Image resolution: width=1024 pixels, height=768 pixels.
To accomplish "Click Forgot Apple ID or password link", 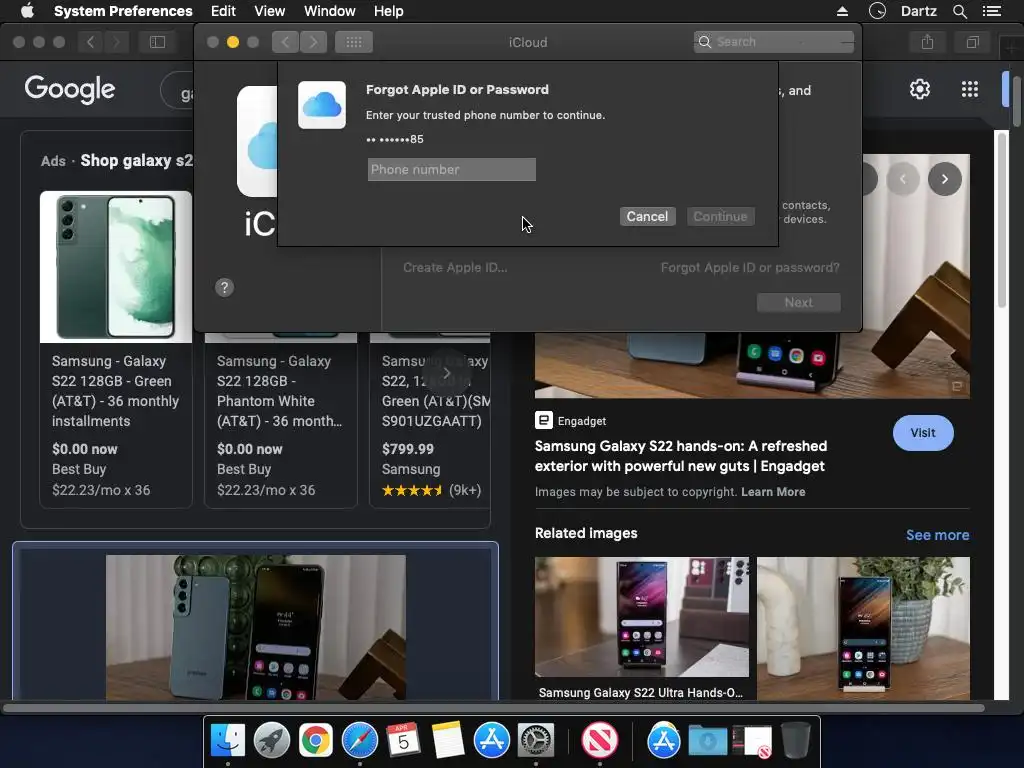I will (750, 267).
